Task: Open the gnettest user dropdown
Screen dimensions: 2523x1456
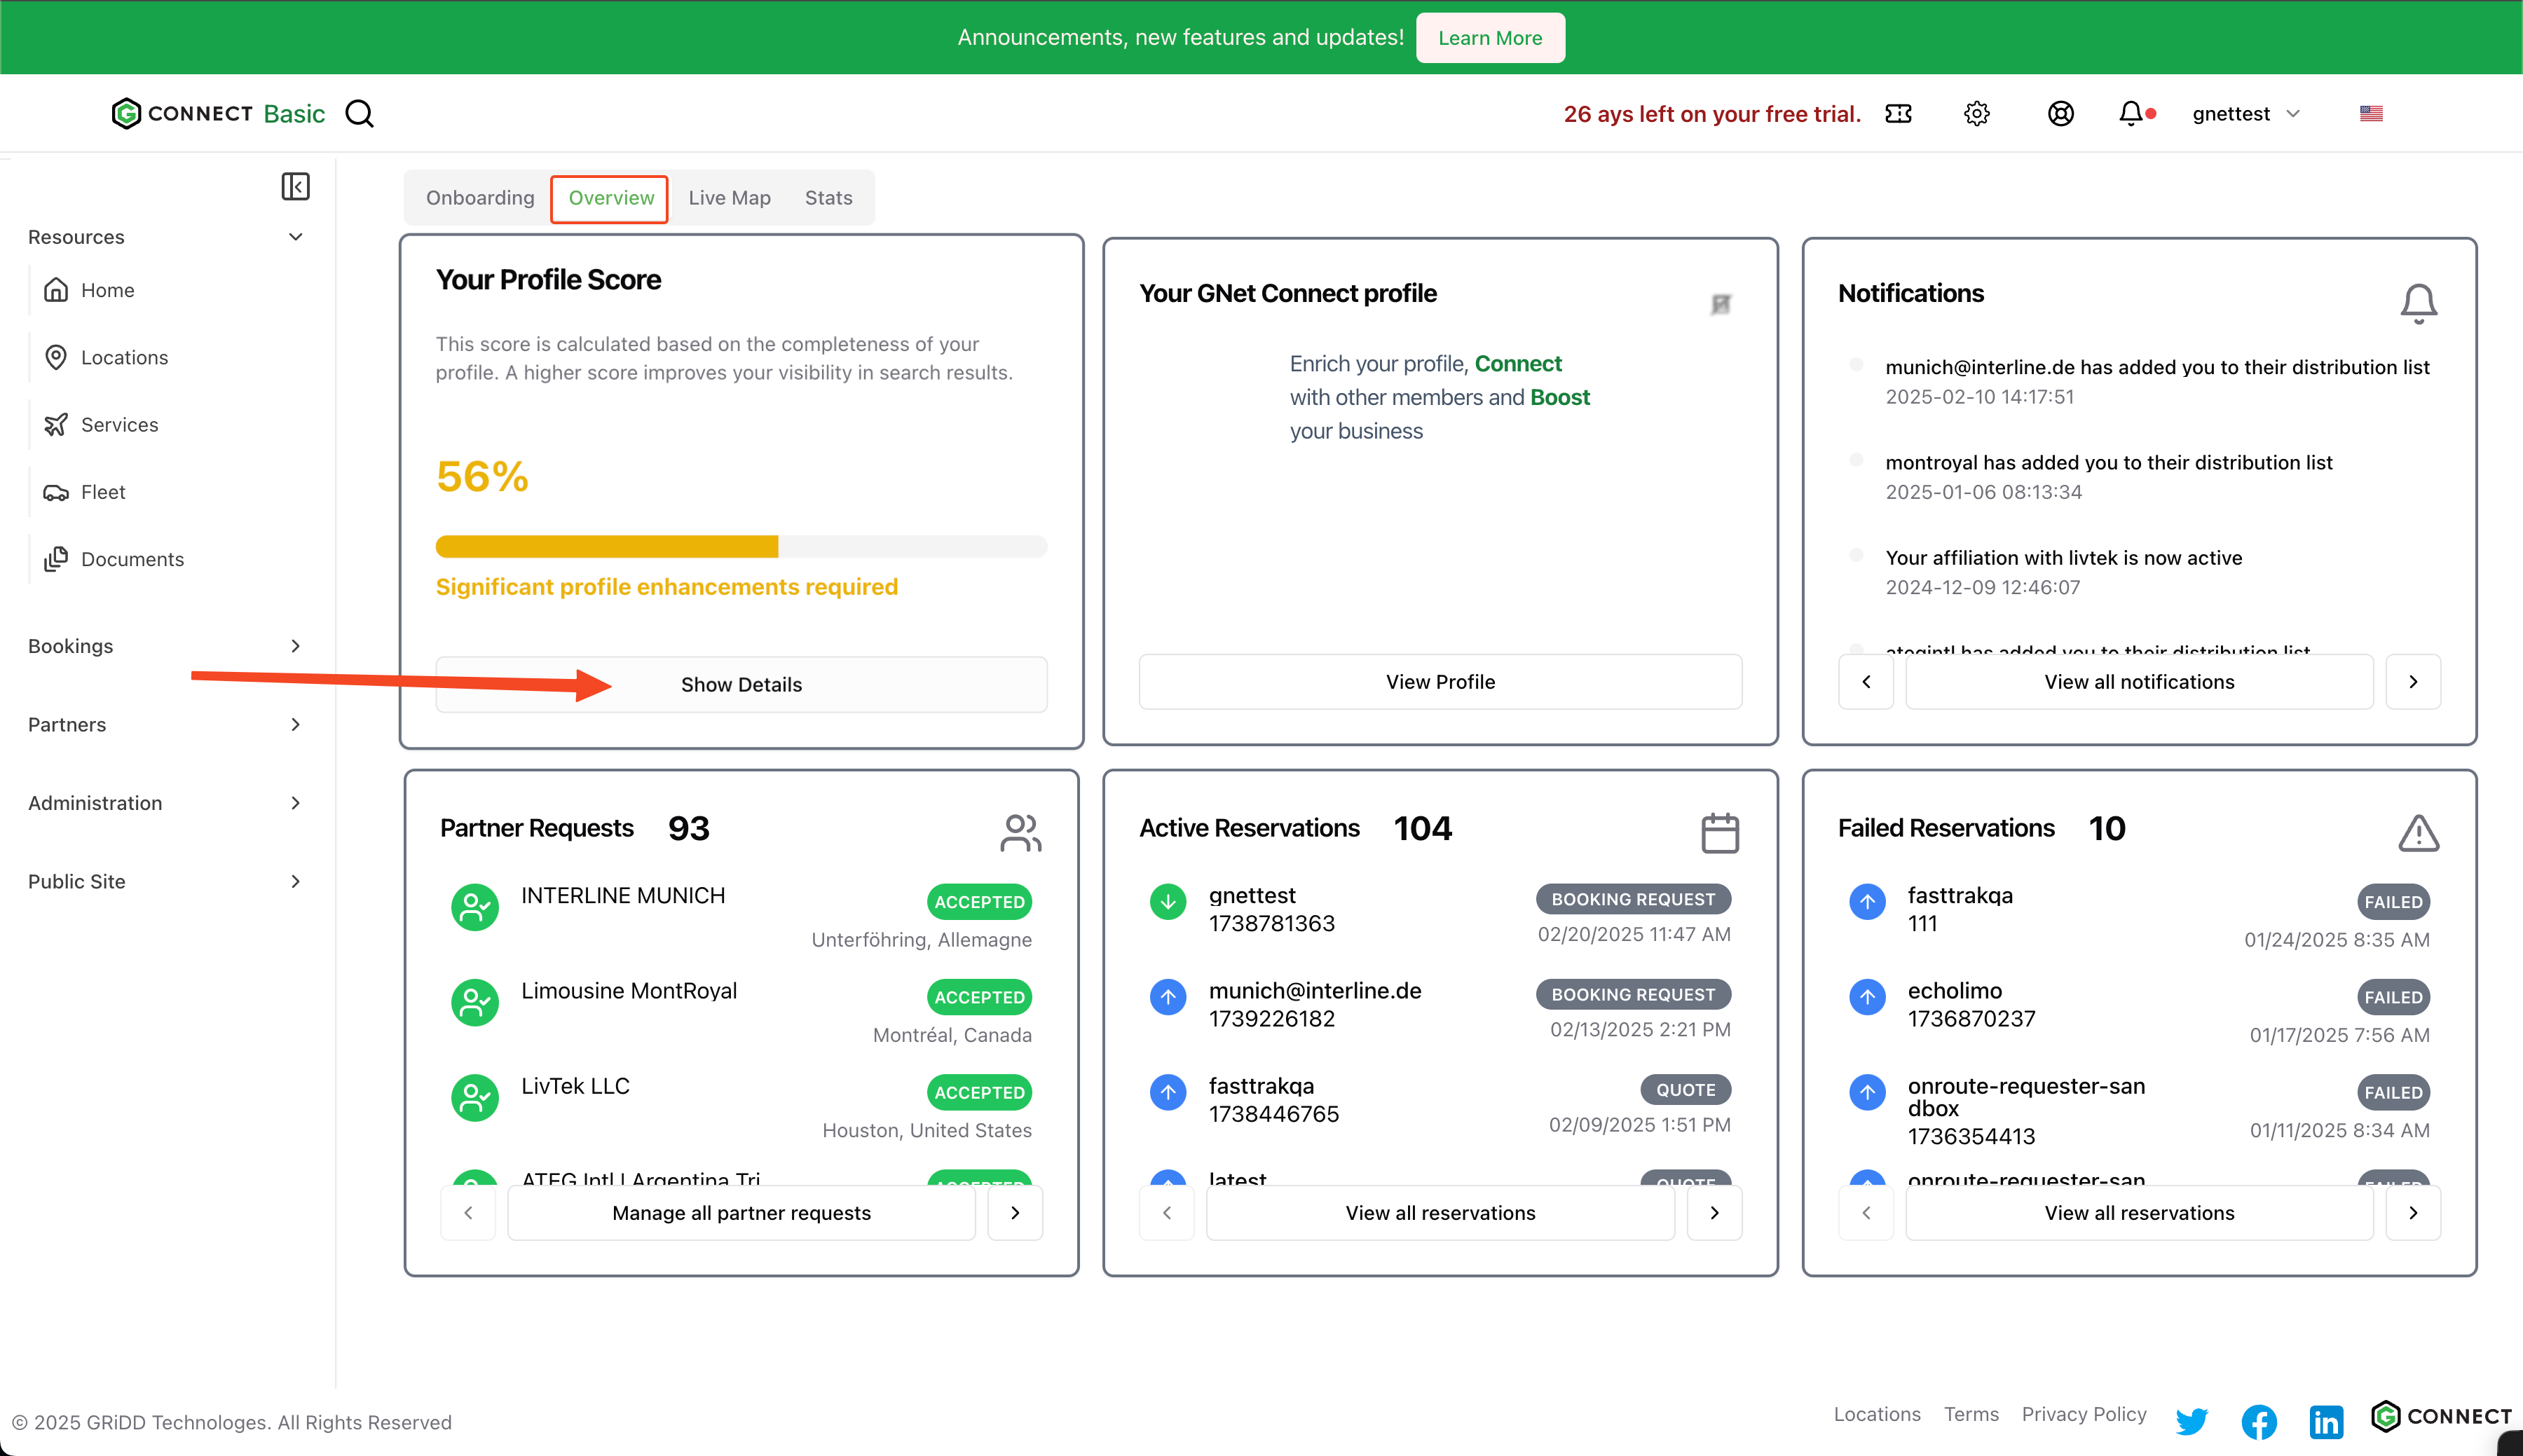Action: click(2245, 114)
